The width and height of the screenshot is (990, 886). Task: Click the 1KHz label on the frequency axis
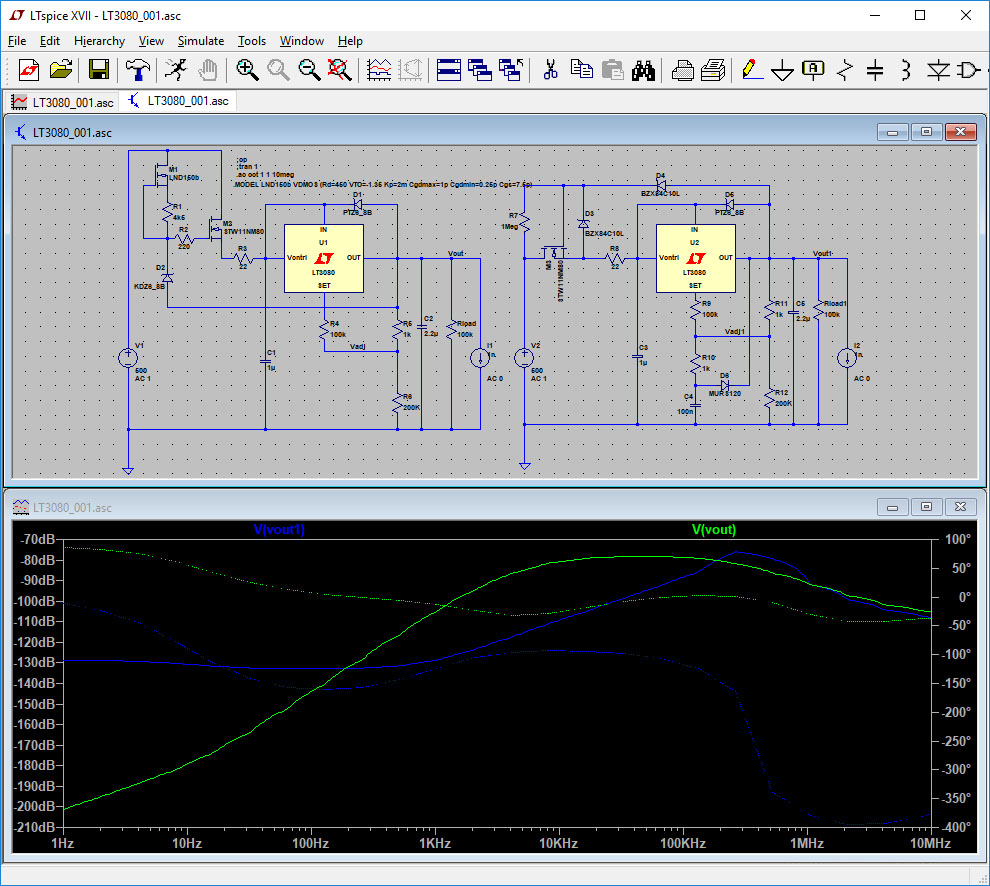(x=435, y=843)
